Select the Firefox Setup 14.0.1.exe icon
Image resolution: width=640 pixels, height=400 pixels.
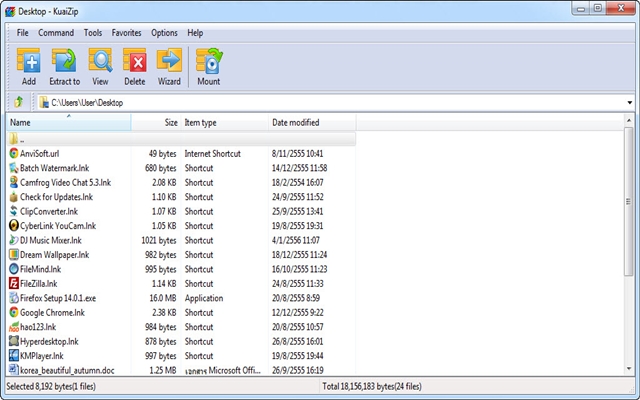click(x=14, y=298)
